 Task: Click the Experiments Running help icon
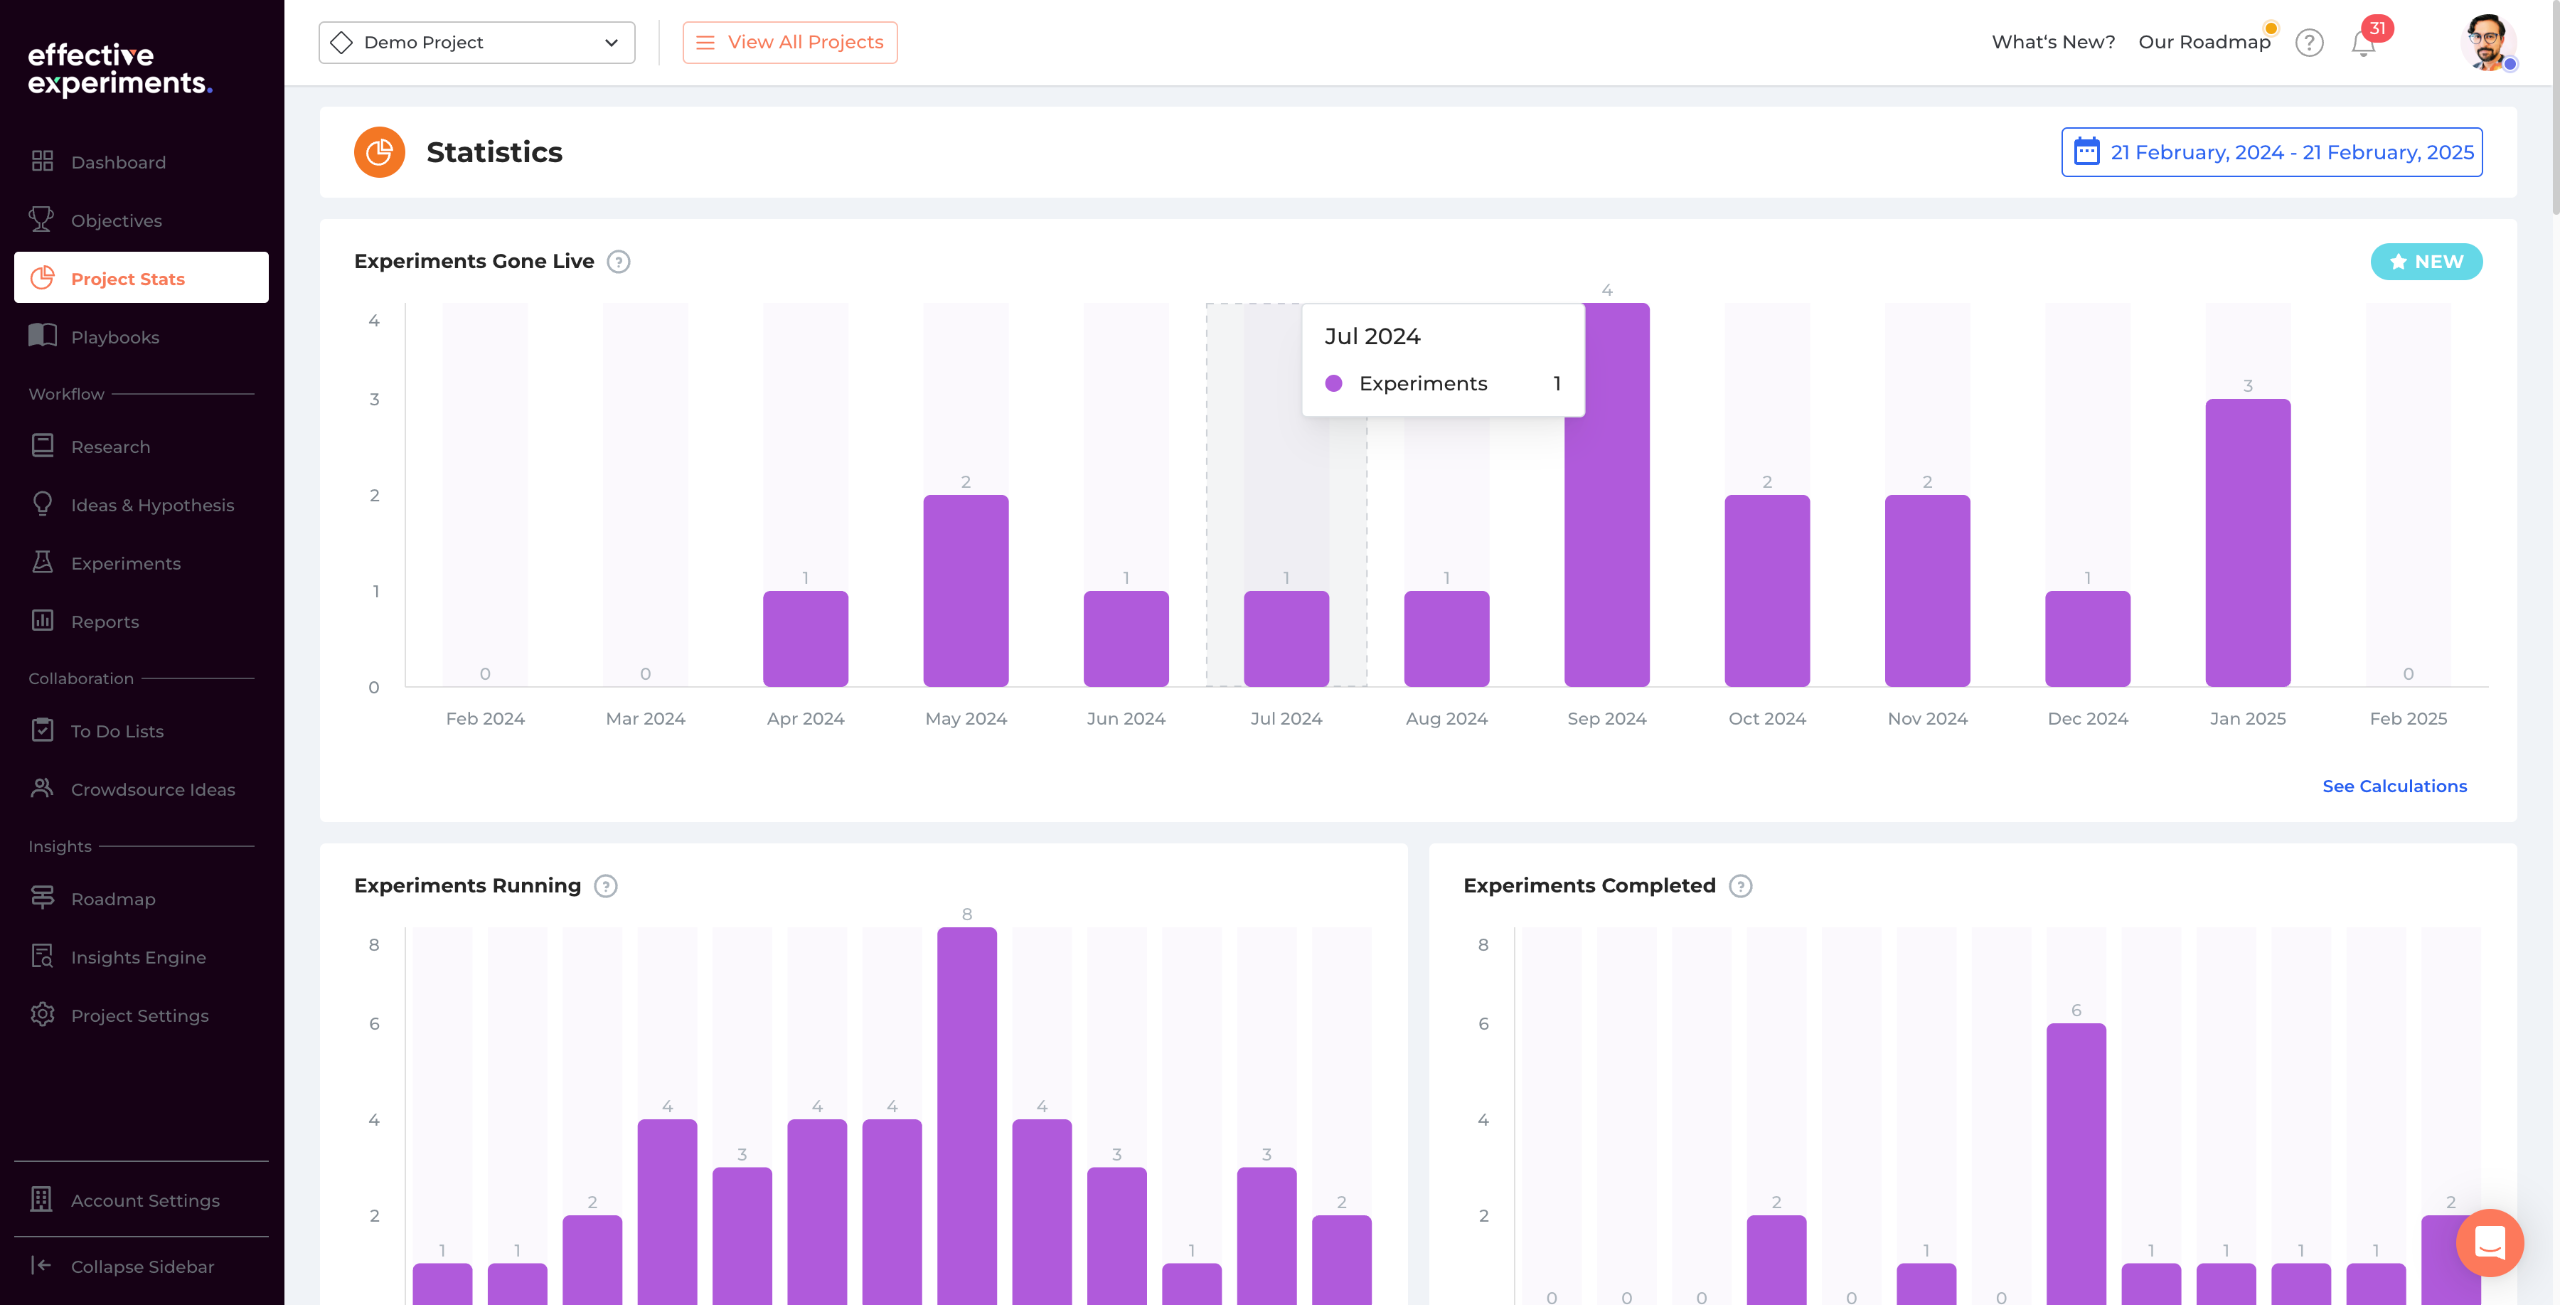pos(606,886)
